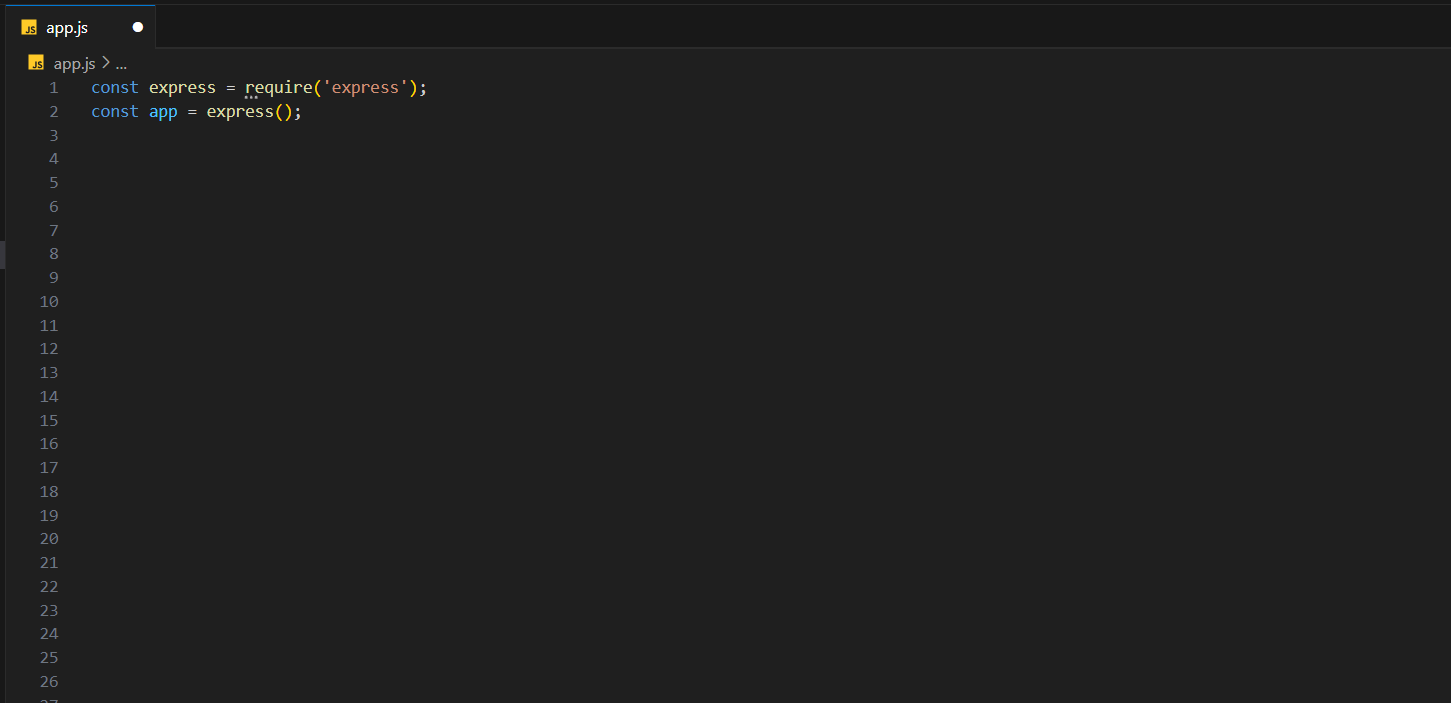Click the app variable on line 2

point(163,111)
